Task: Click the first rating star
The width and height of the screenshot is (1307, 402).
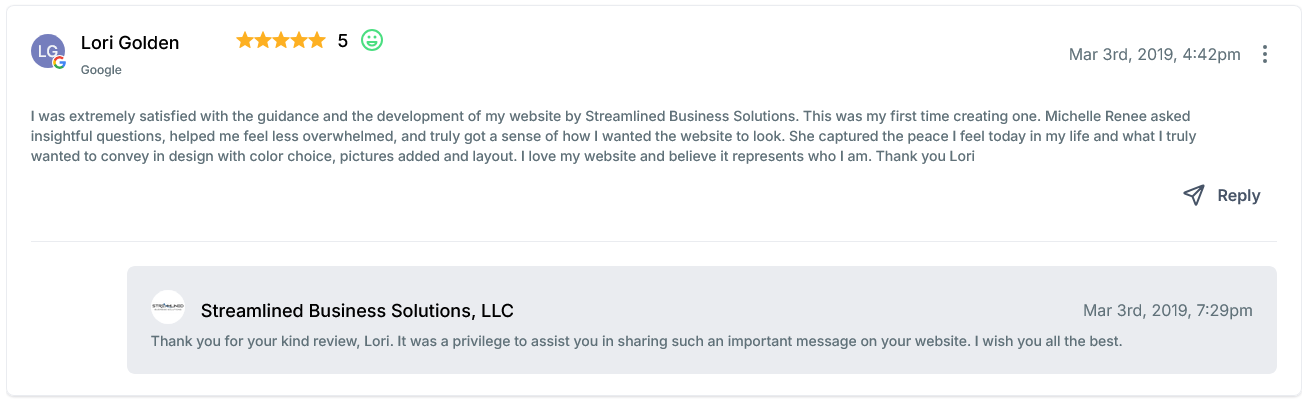Action: pos(245,41)
